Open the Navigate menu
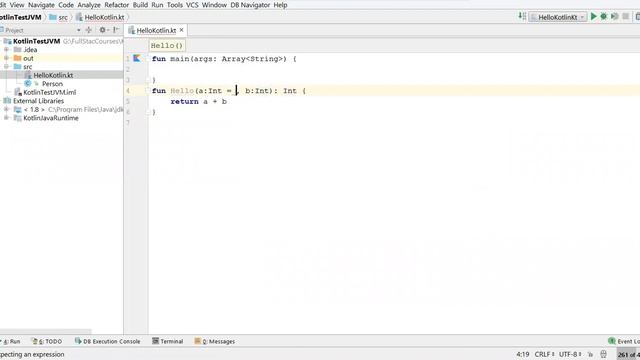Screen dimensions: 640x360 [41, 5]
